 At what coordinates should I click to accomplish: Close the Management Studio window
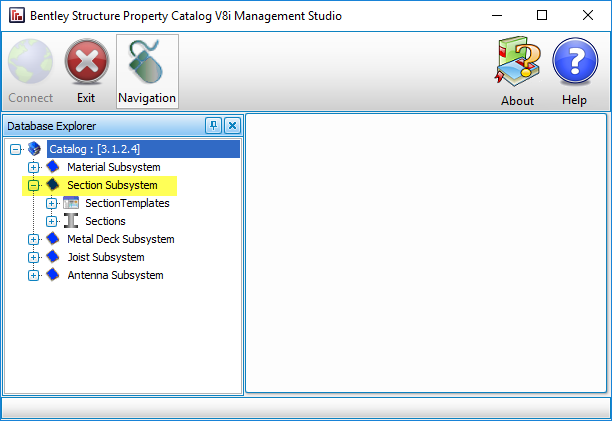588,15
